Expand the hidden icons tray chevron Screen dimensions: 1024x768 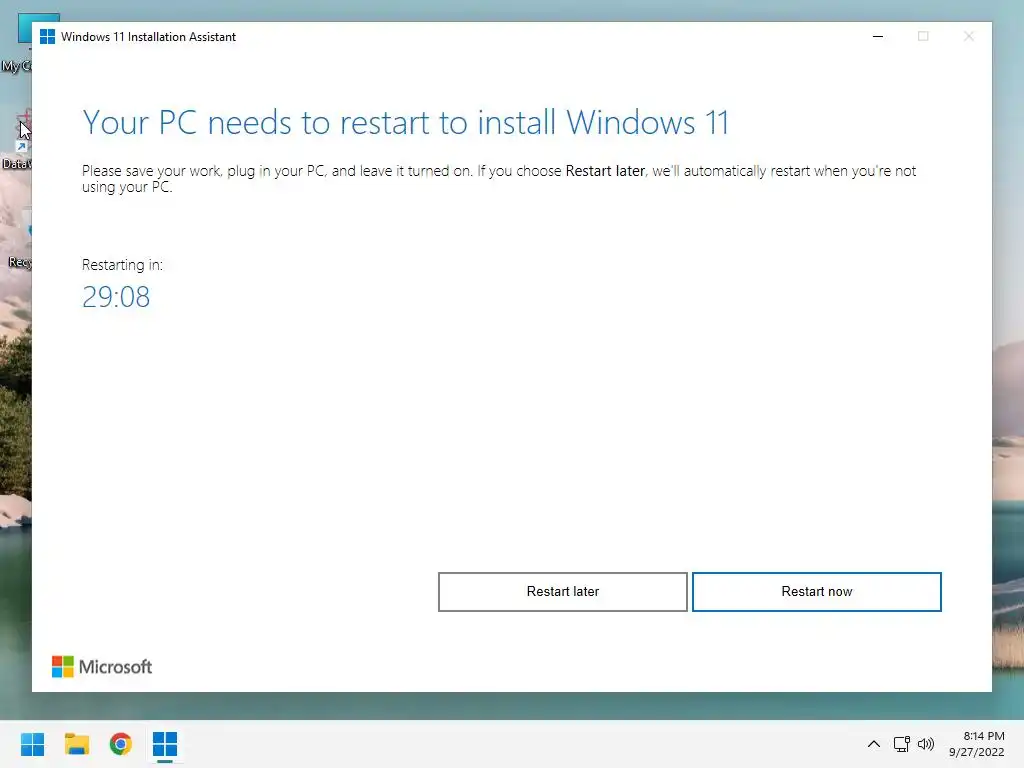point(874,744)
